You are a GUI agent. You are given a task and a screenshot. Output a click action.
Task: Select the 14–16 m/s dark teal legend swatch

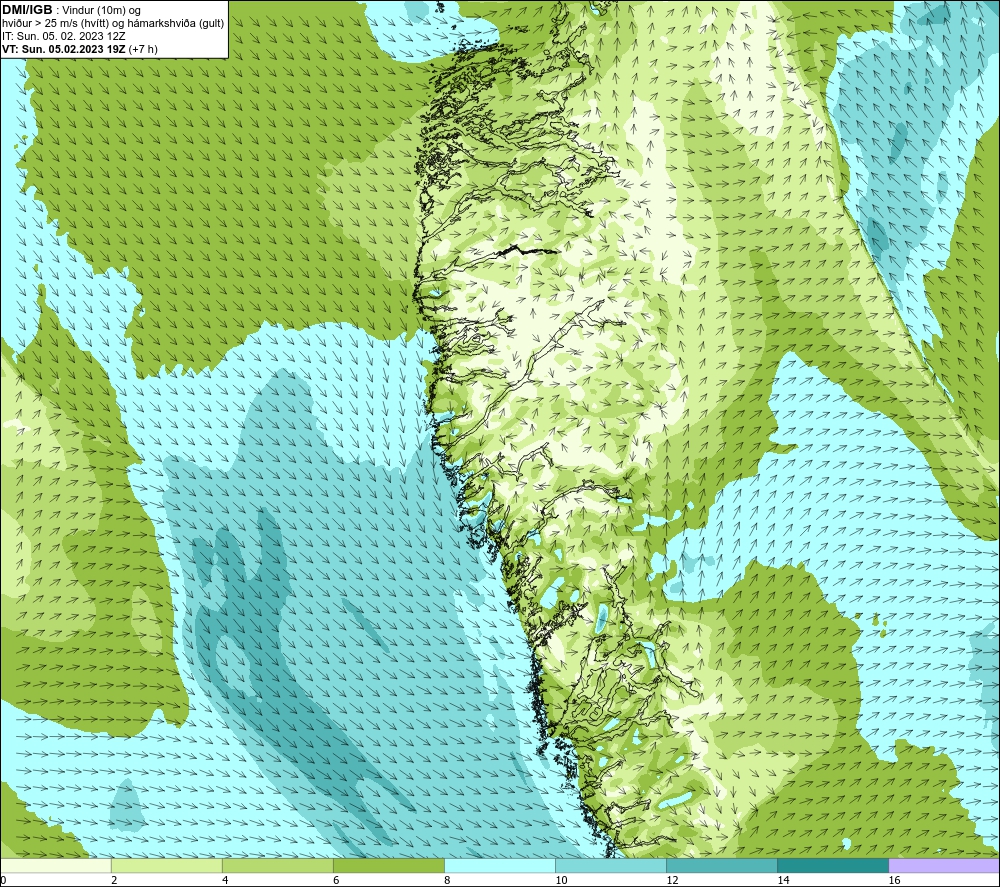coord(833,866)
